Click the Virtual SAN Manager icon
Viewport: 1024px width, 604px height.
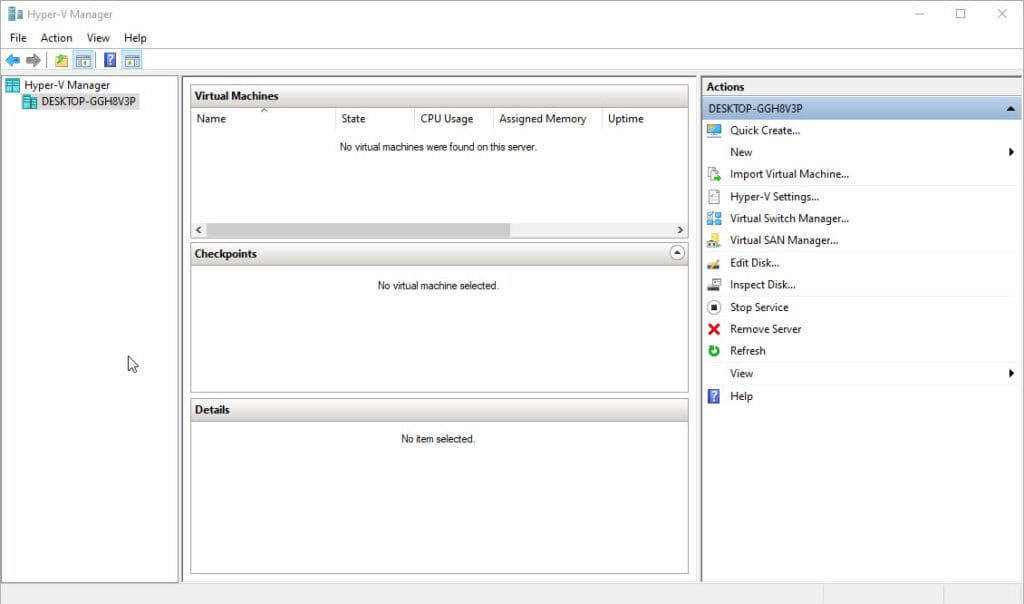point(714,240)
